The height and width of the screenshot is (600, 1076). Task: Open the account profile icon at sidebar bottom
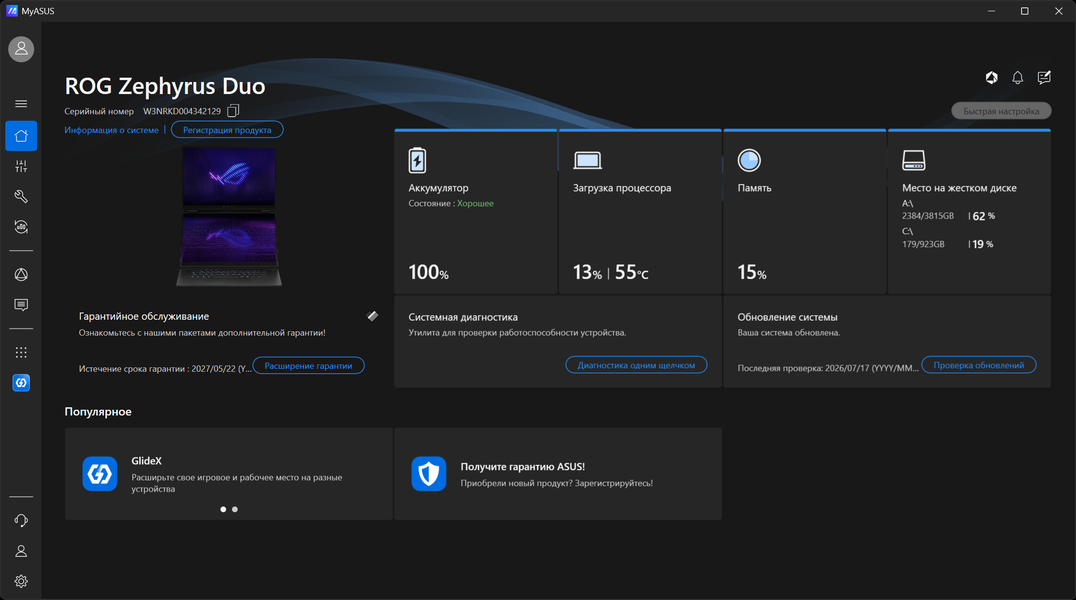coord(21,551)
